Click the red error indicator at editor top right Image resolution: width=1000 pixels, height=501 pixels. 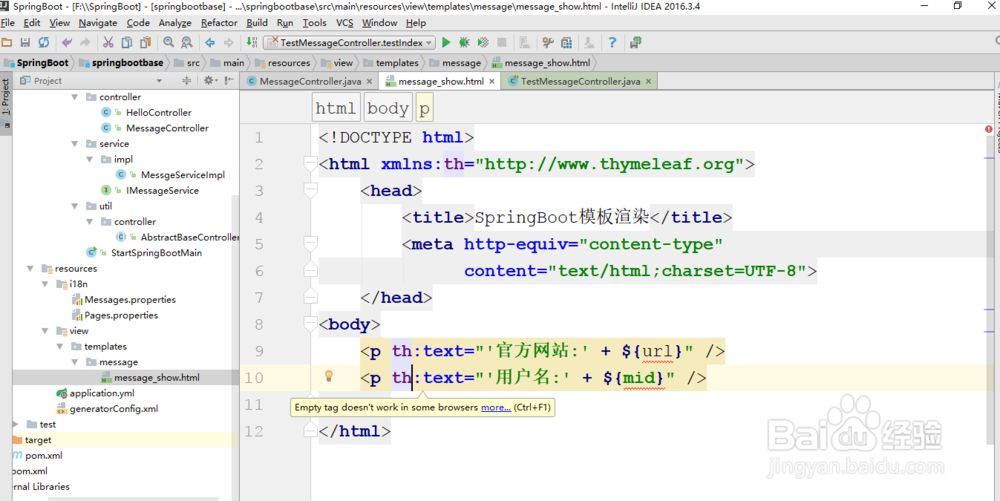coord(989,129)
